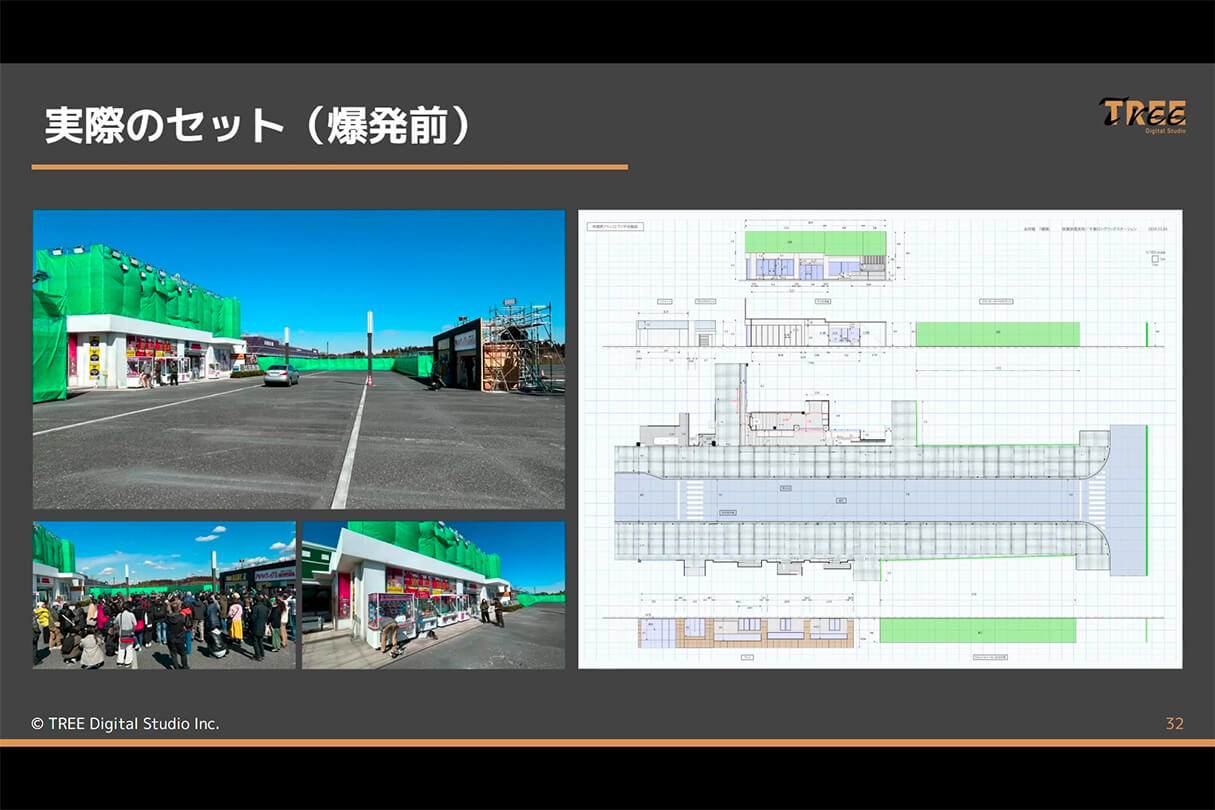This screenshot has width=1215, height=810.
Task: Click the orange underline beneath the title
Action: click(335, 165)
